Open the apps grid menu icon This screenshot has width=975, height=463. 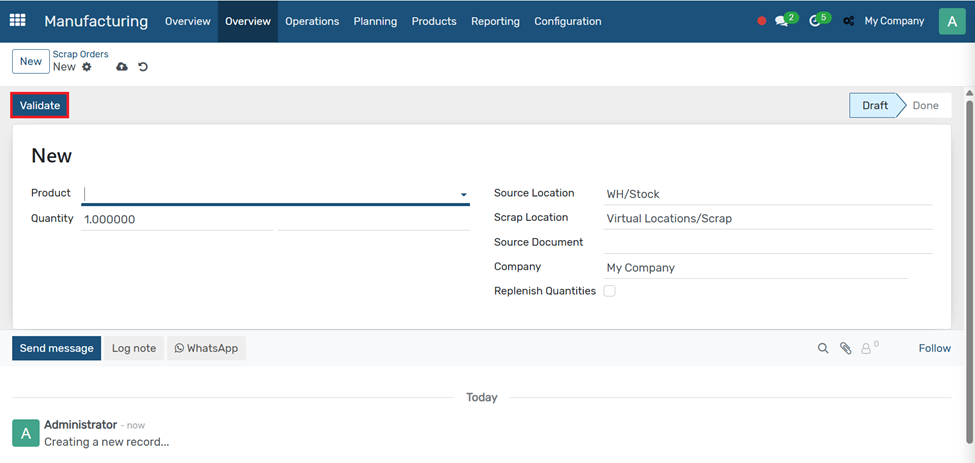18,20
